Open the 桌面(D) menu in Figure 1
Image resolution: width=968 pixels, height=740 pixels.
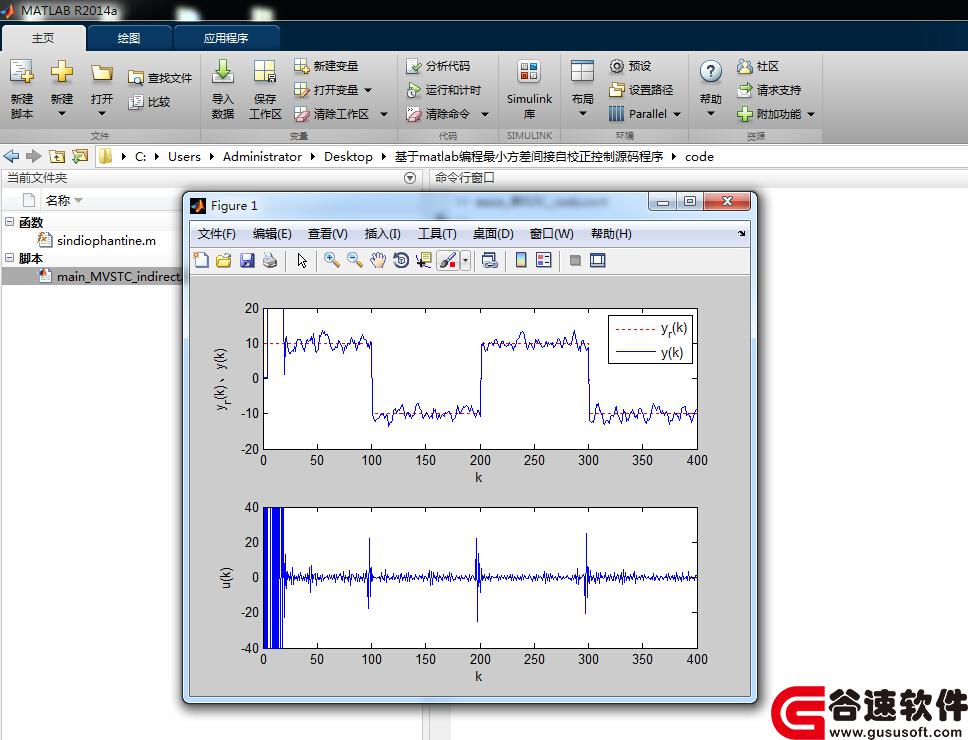tap(493, 234)
